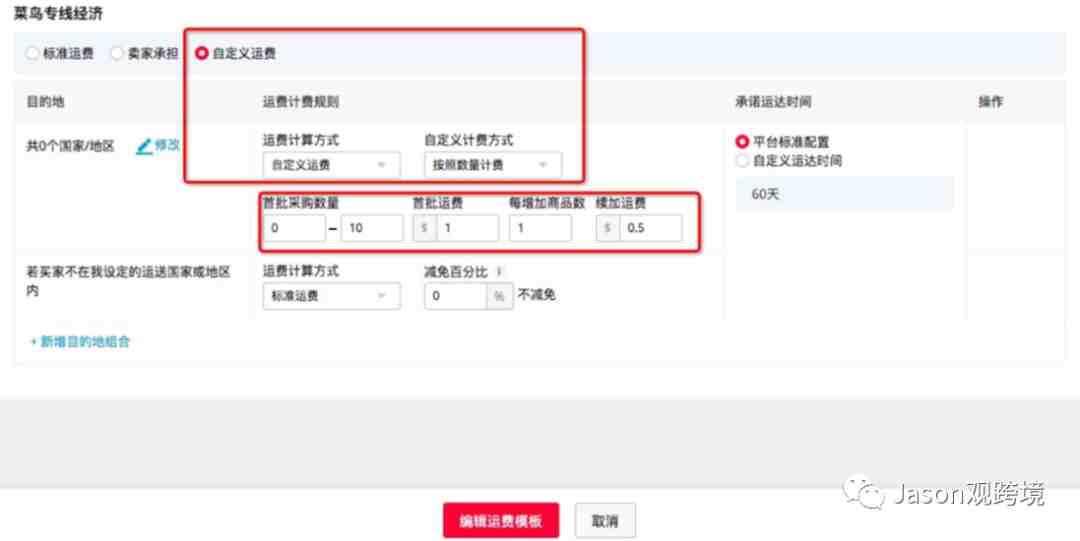
Task: Click the 新增目的地组合 link
Action: pos(80,342)
